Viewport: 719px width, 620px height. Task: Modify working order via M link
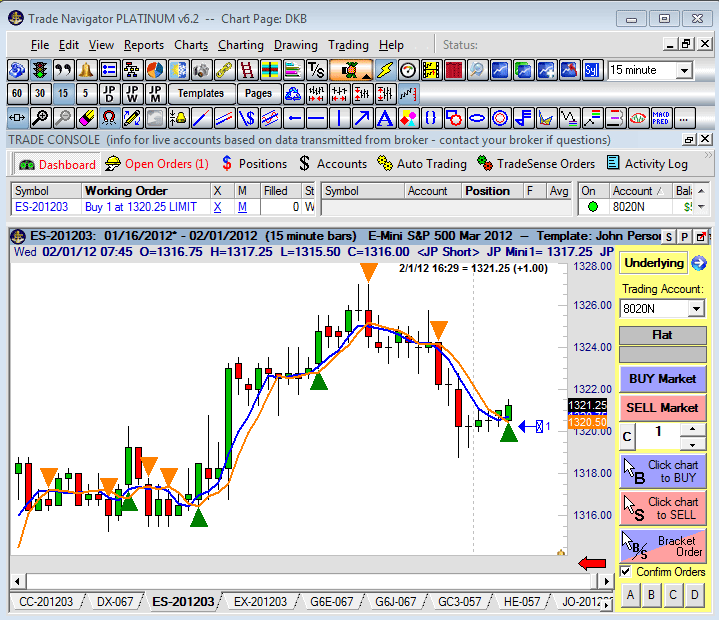242,207
